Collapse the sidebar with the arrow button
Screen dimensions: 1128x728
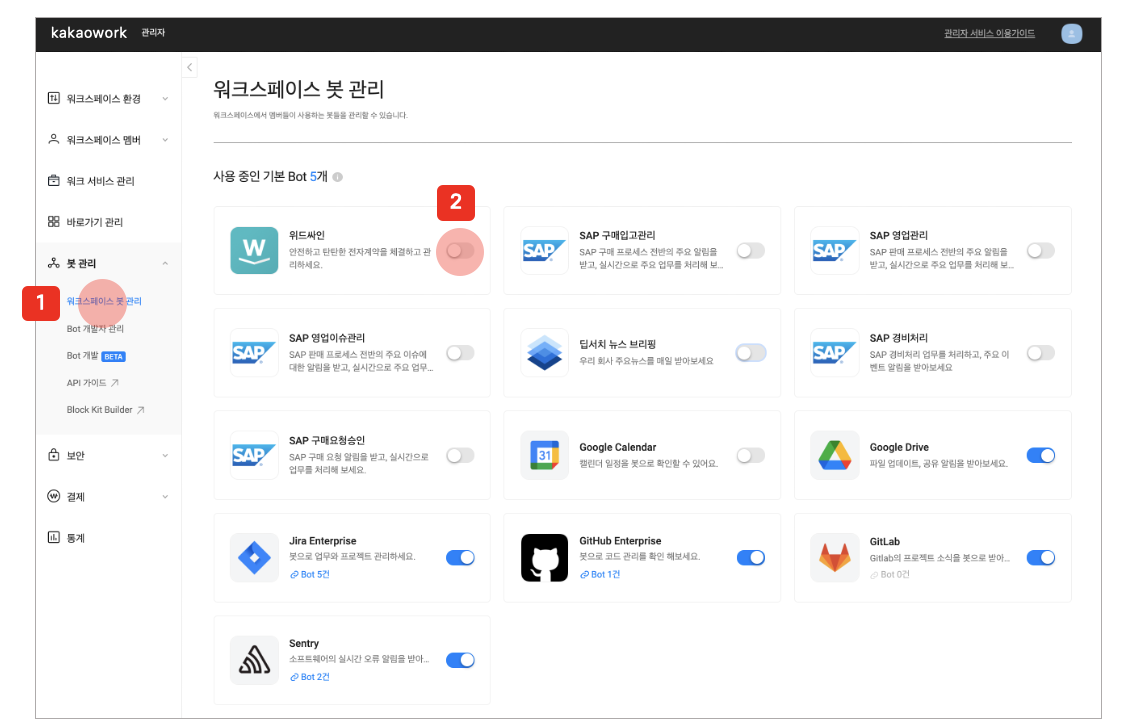189,68
